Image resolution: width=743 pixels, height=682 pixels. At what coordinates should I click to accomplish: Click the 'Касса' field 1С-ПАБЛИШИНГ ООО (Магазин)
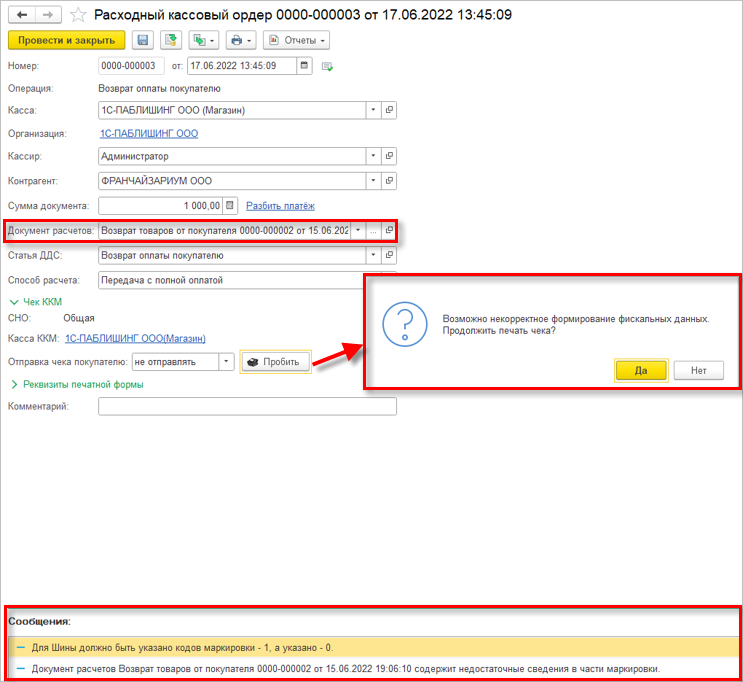tap(232, 110)
